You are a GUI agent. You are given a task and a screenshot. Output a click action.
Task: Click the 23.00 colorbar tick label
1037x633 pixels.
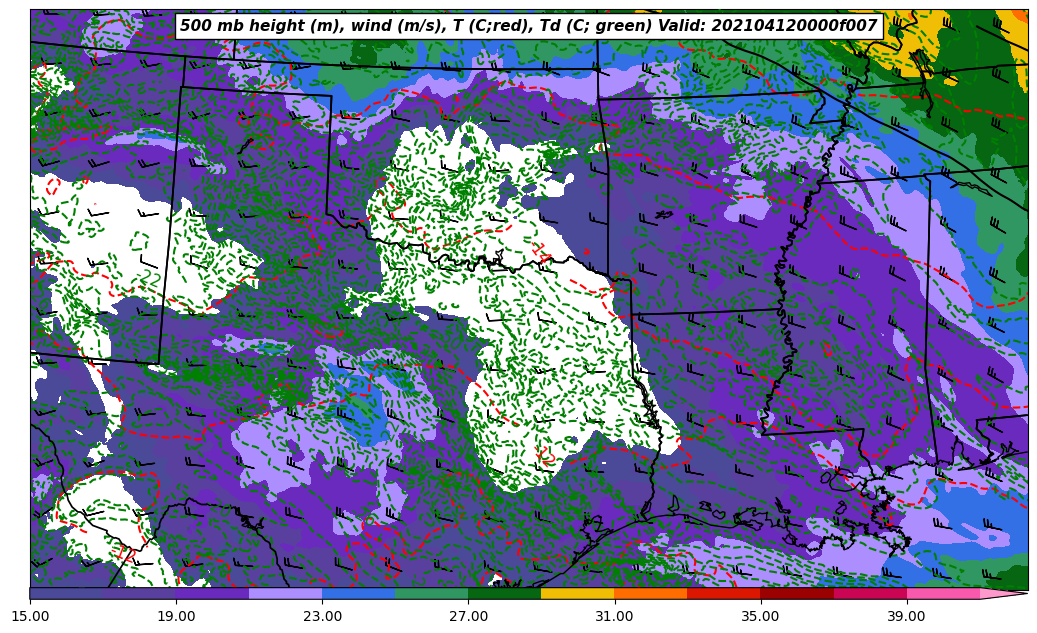click(322, 616)
